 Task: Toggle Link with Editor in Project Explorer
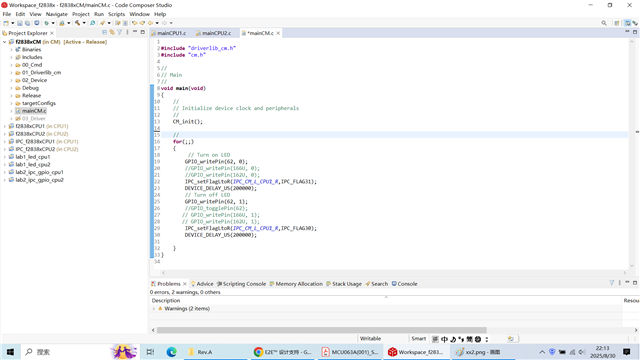click(x=112, y=32)
